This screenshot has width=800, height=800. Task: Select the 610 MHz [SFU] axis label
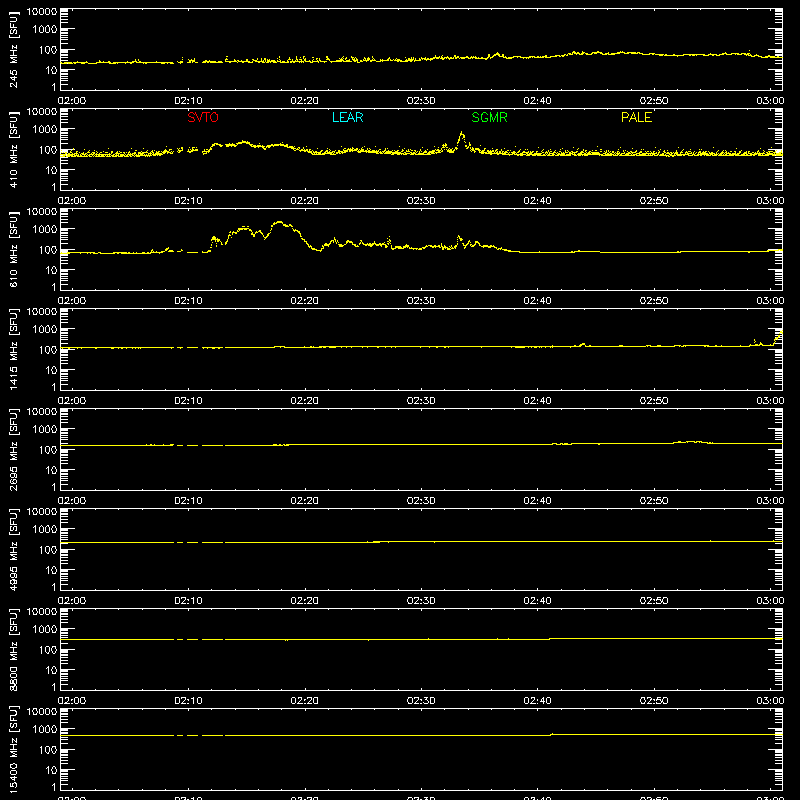point(13,250)
